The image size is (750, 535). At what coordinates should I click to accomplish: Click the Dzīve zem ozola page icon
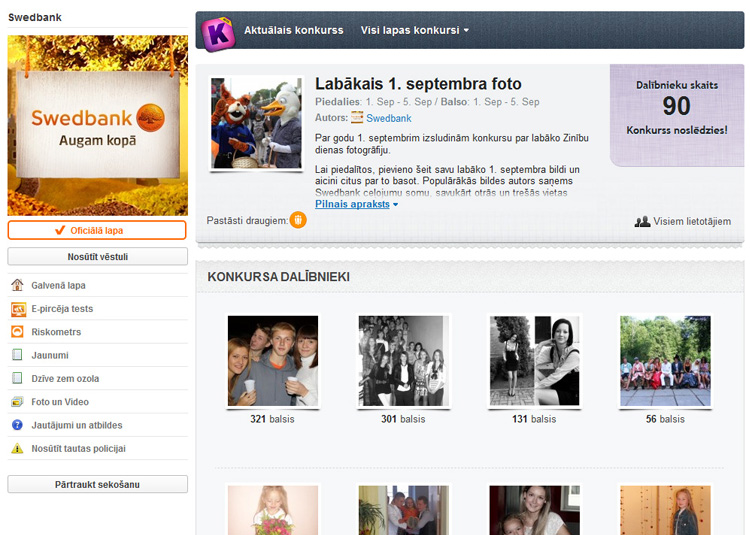[17, 378]
